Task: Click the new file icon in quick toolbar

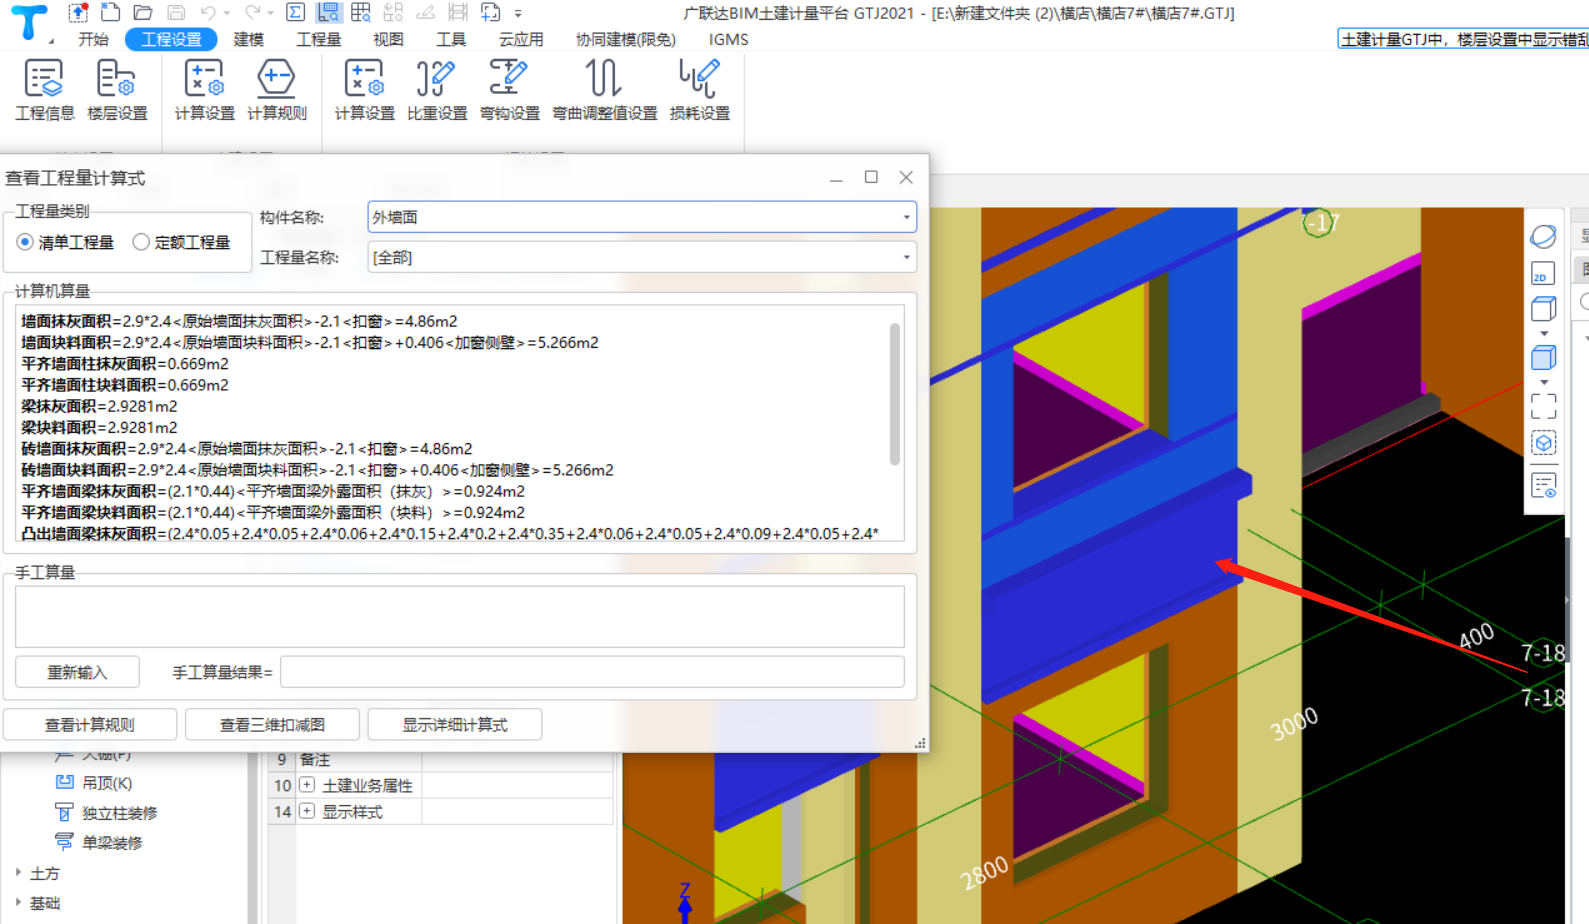Action: [x=111, y=13]
